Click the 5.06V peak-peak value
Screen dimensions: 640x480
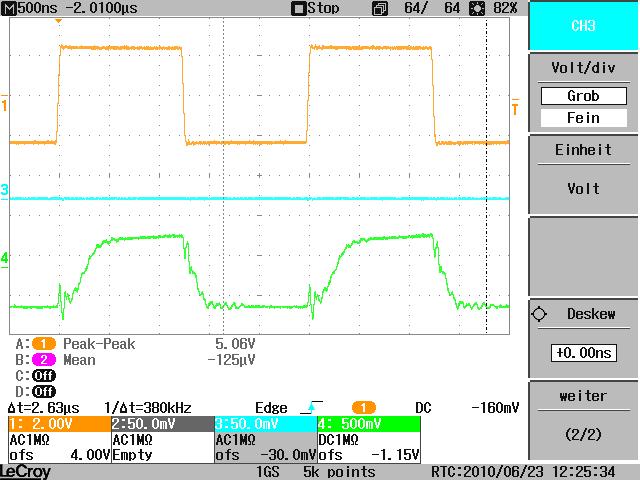(235, 344)
